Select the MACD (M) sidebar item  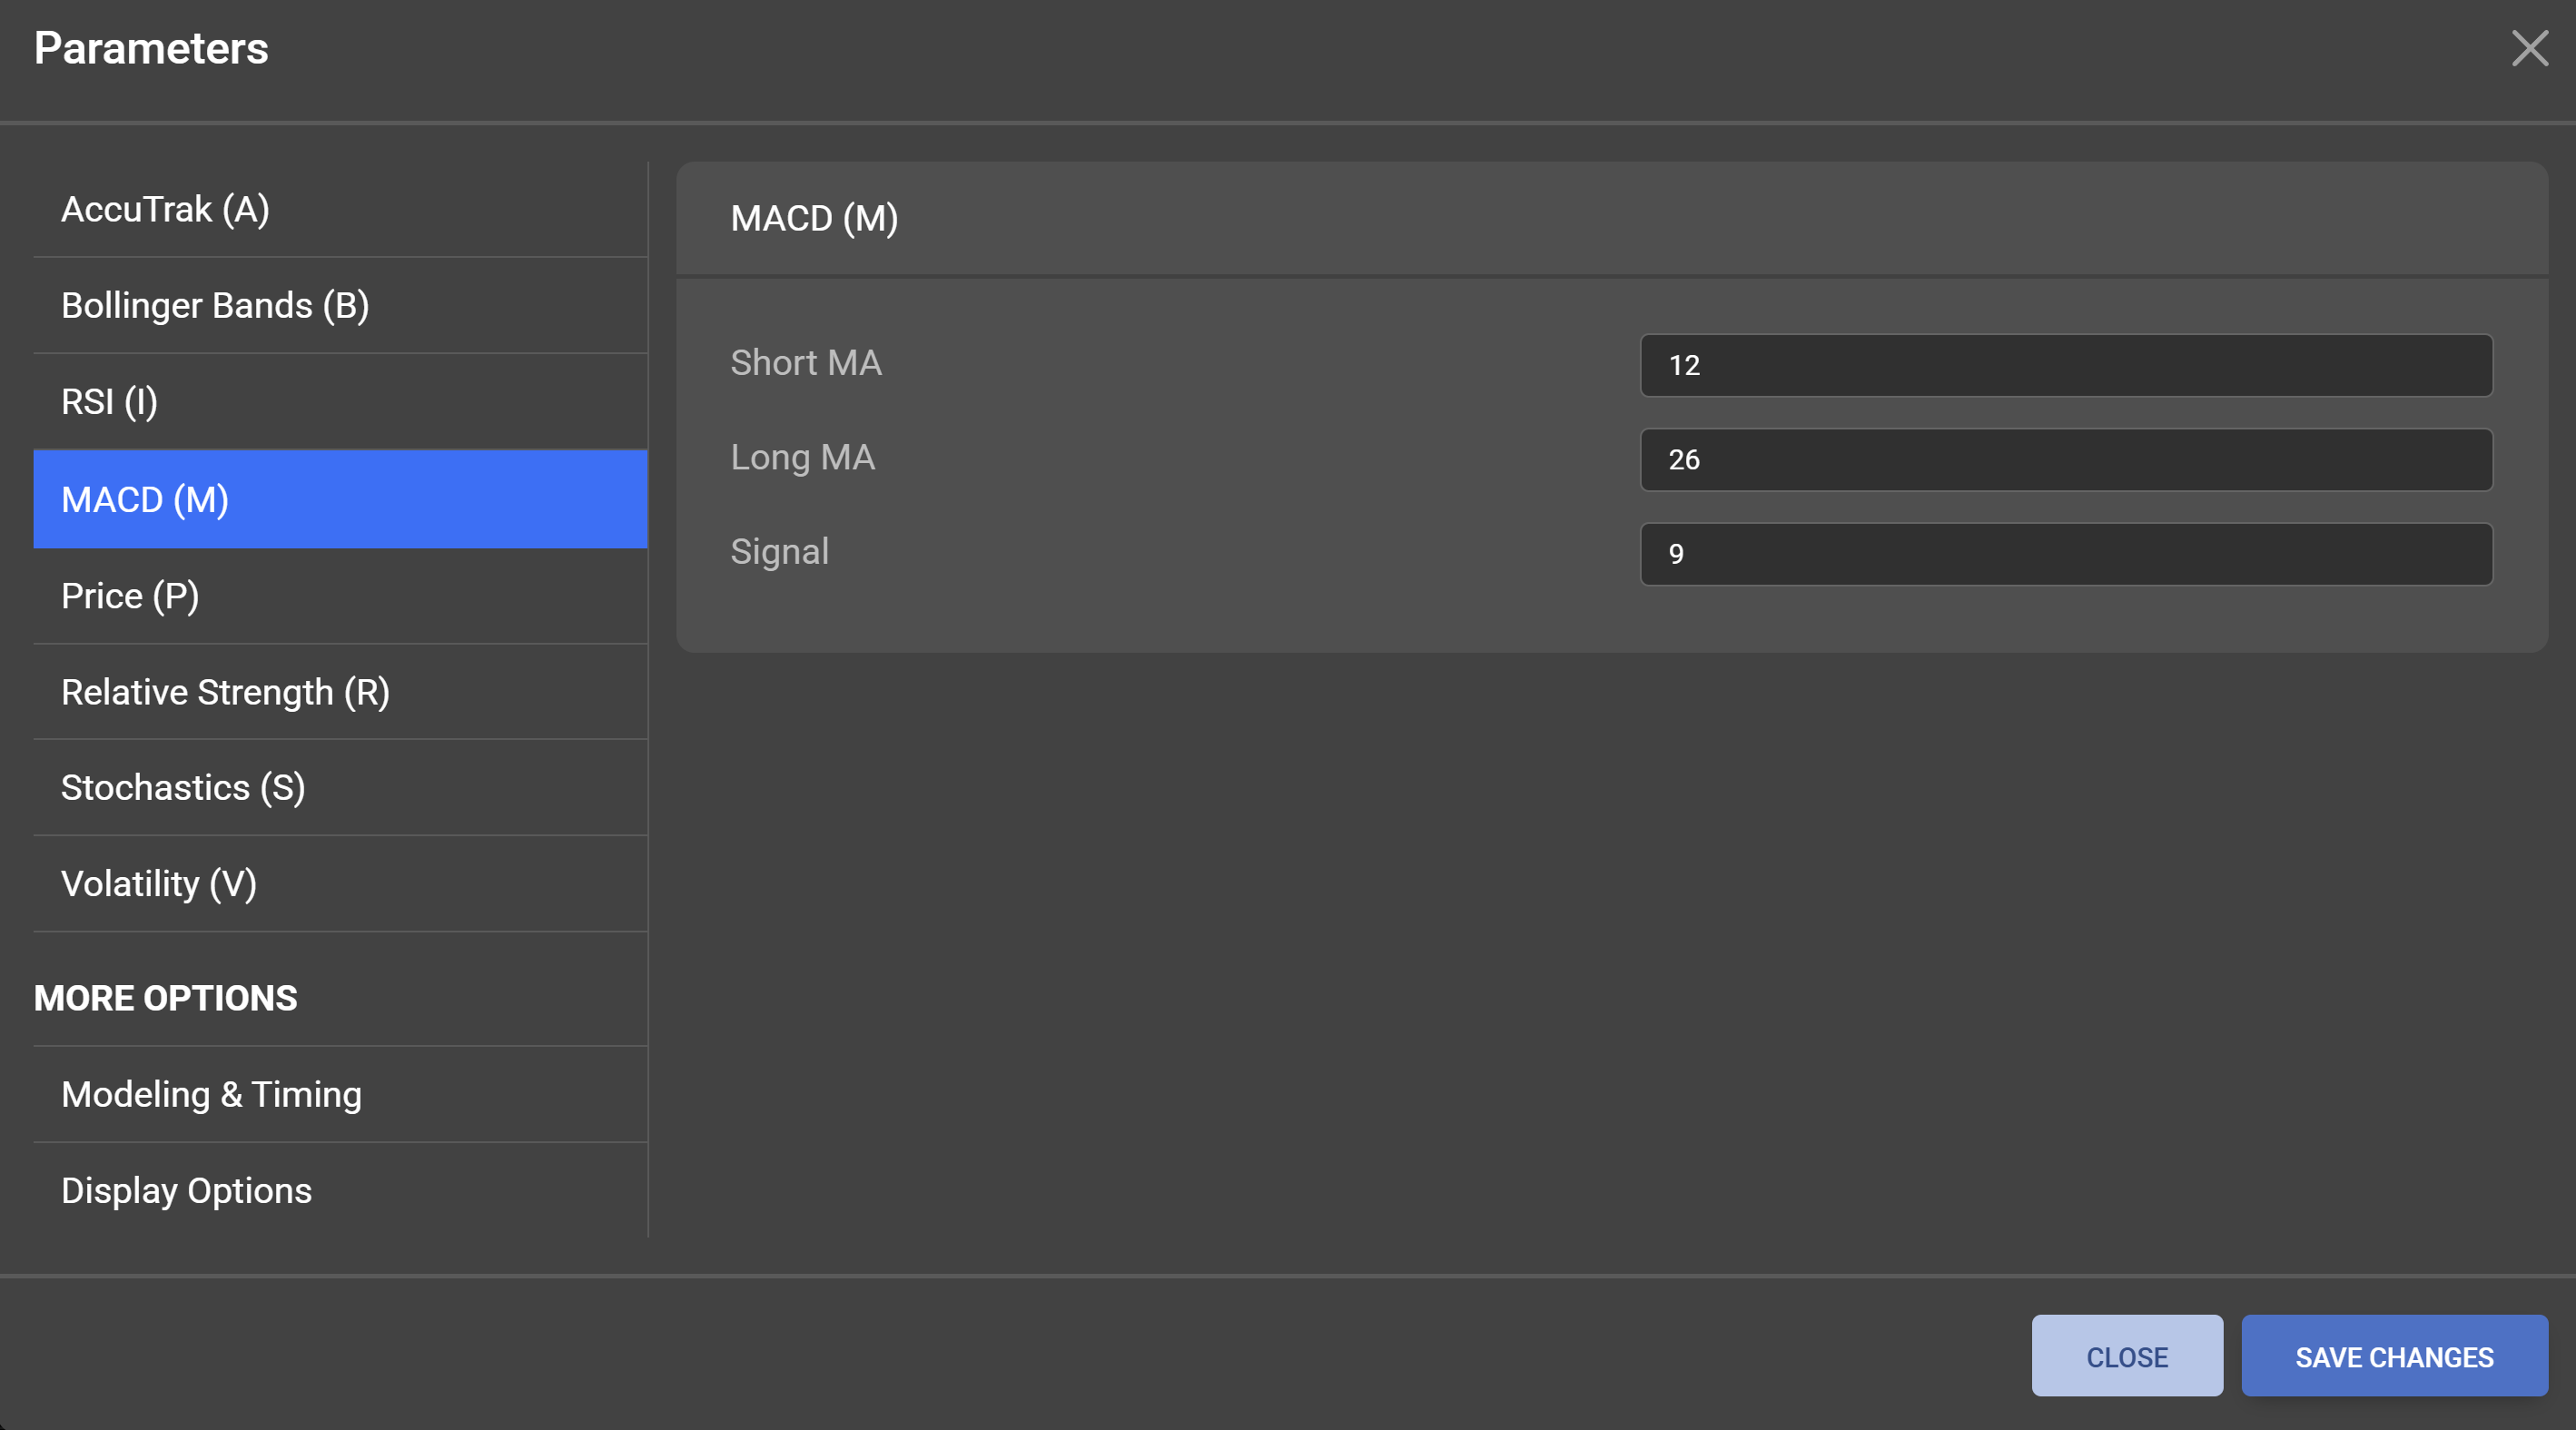tap(340, 499)
